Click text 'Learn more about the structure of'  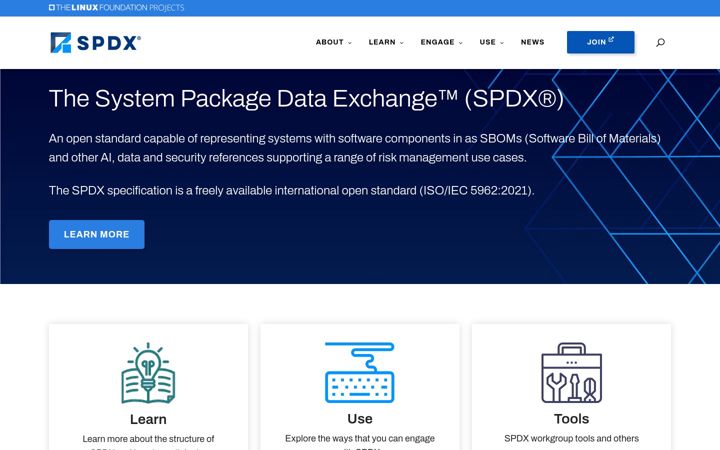pyautogui.click(x=148, y=439)
